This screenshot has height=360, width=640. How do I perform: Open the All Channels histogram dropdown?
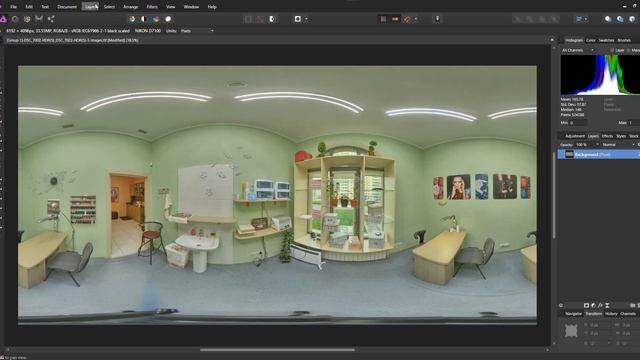578,50
